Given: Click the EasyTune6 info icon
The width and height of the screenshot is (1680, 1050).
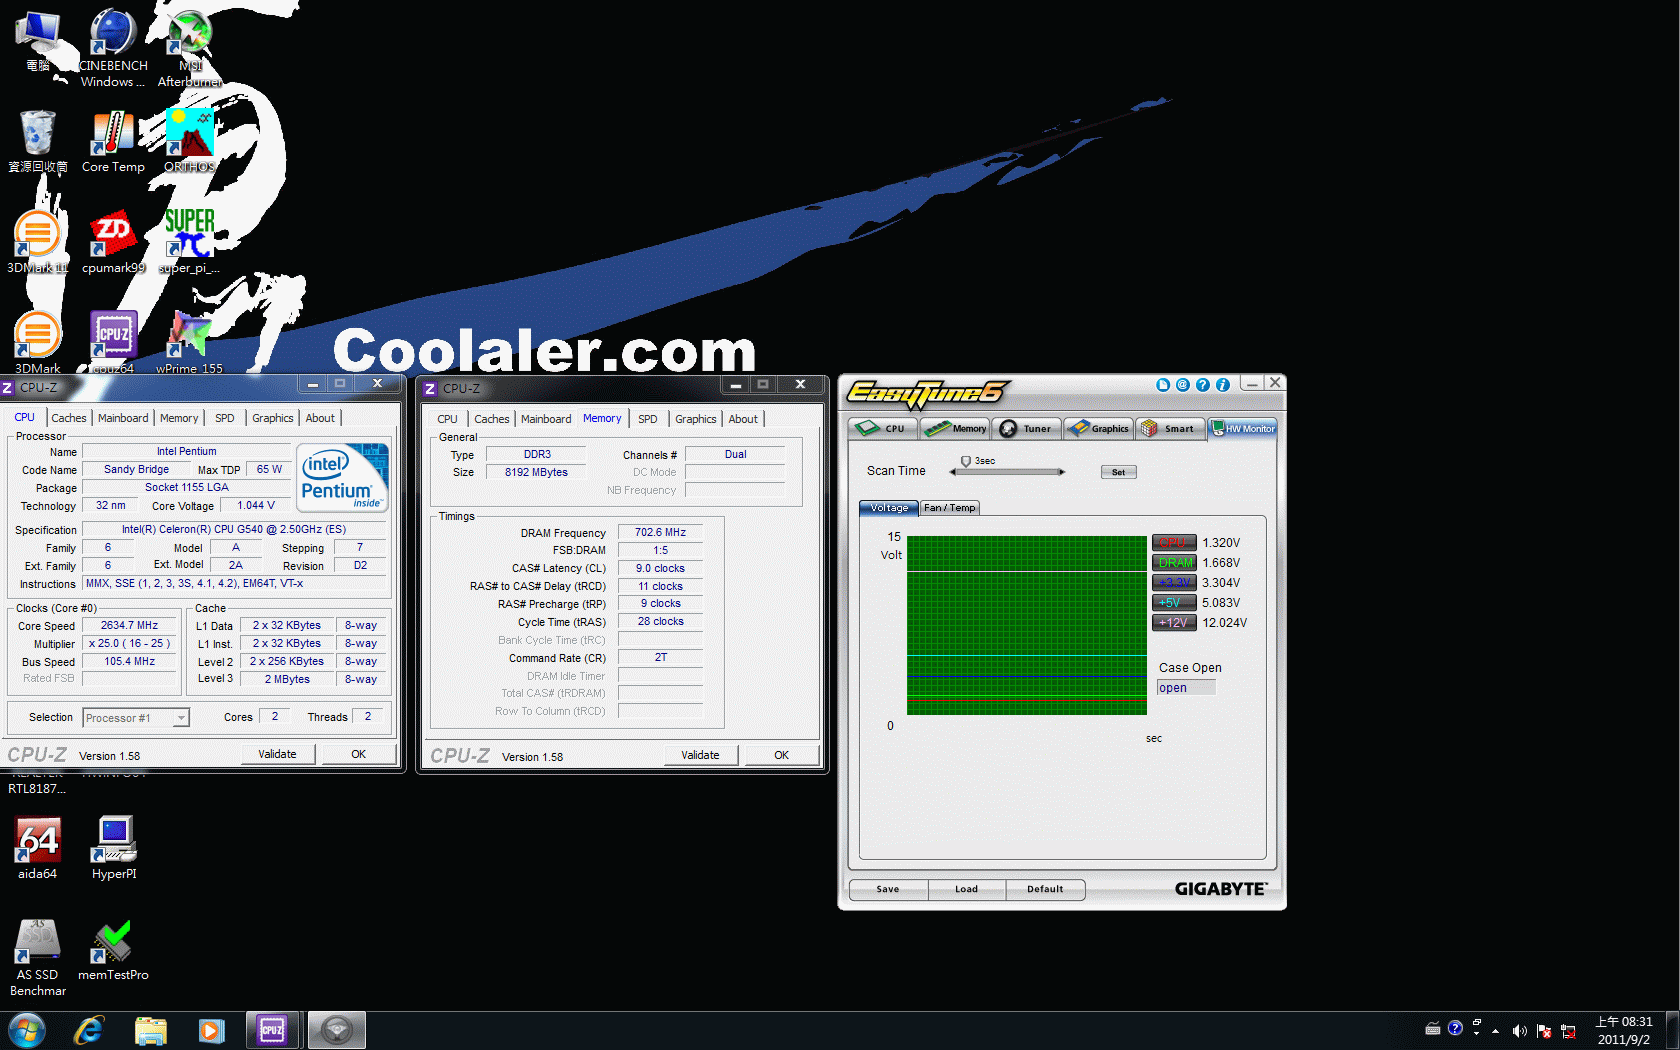Looking at the screenshot, I should pos(1223,385).
